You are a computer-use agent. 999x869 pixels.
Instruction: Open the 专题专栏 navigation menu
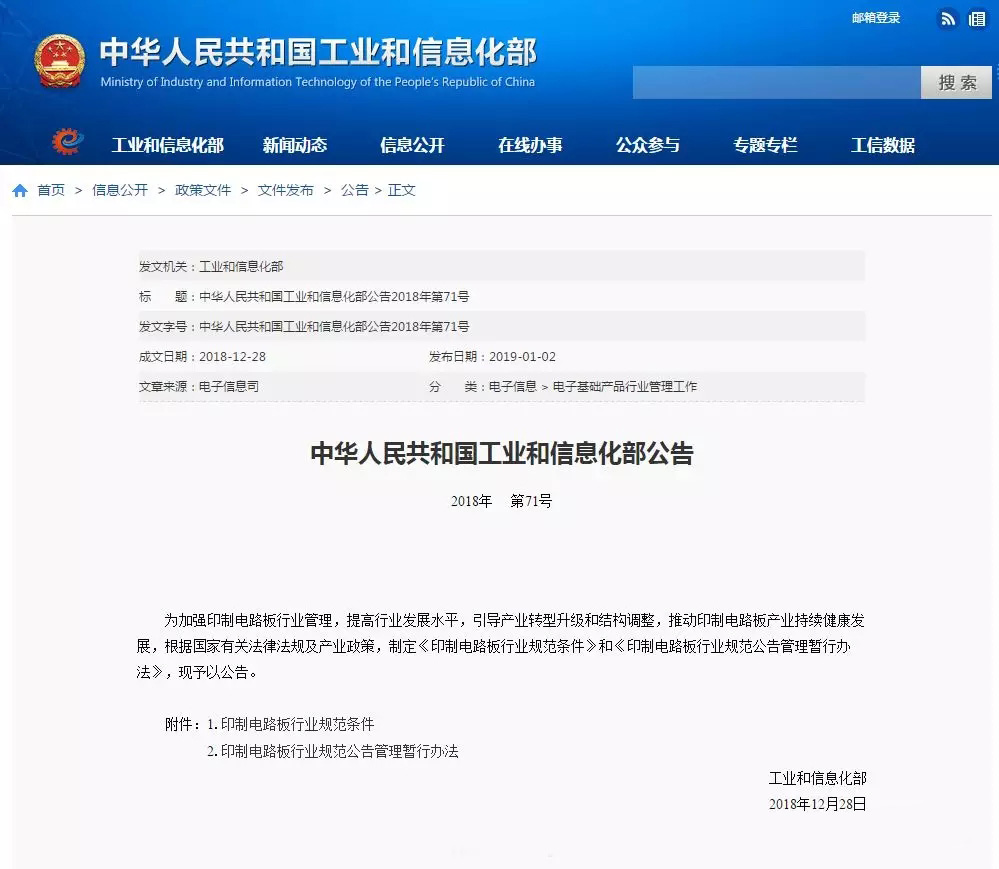click(x=765, y=144)
